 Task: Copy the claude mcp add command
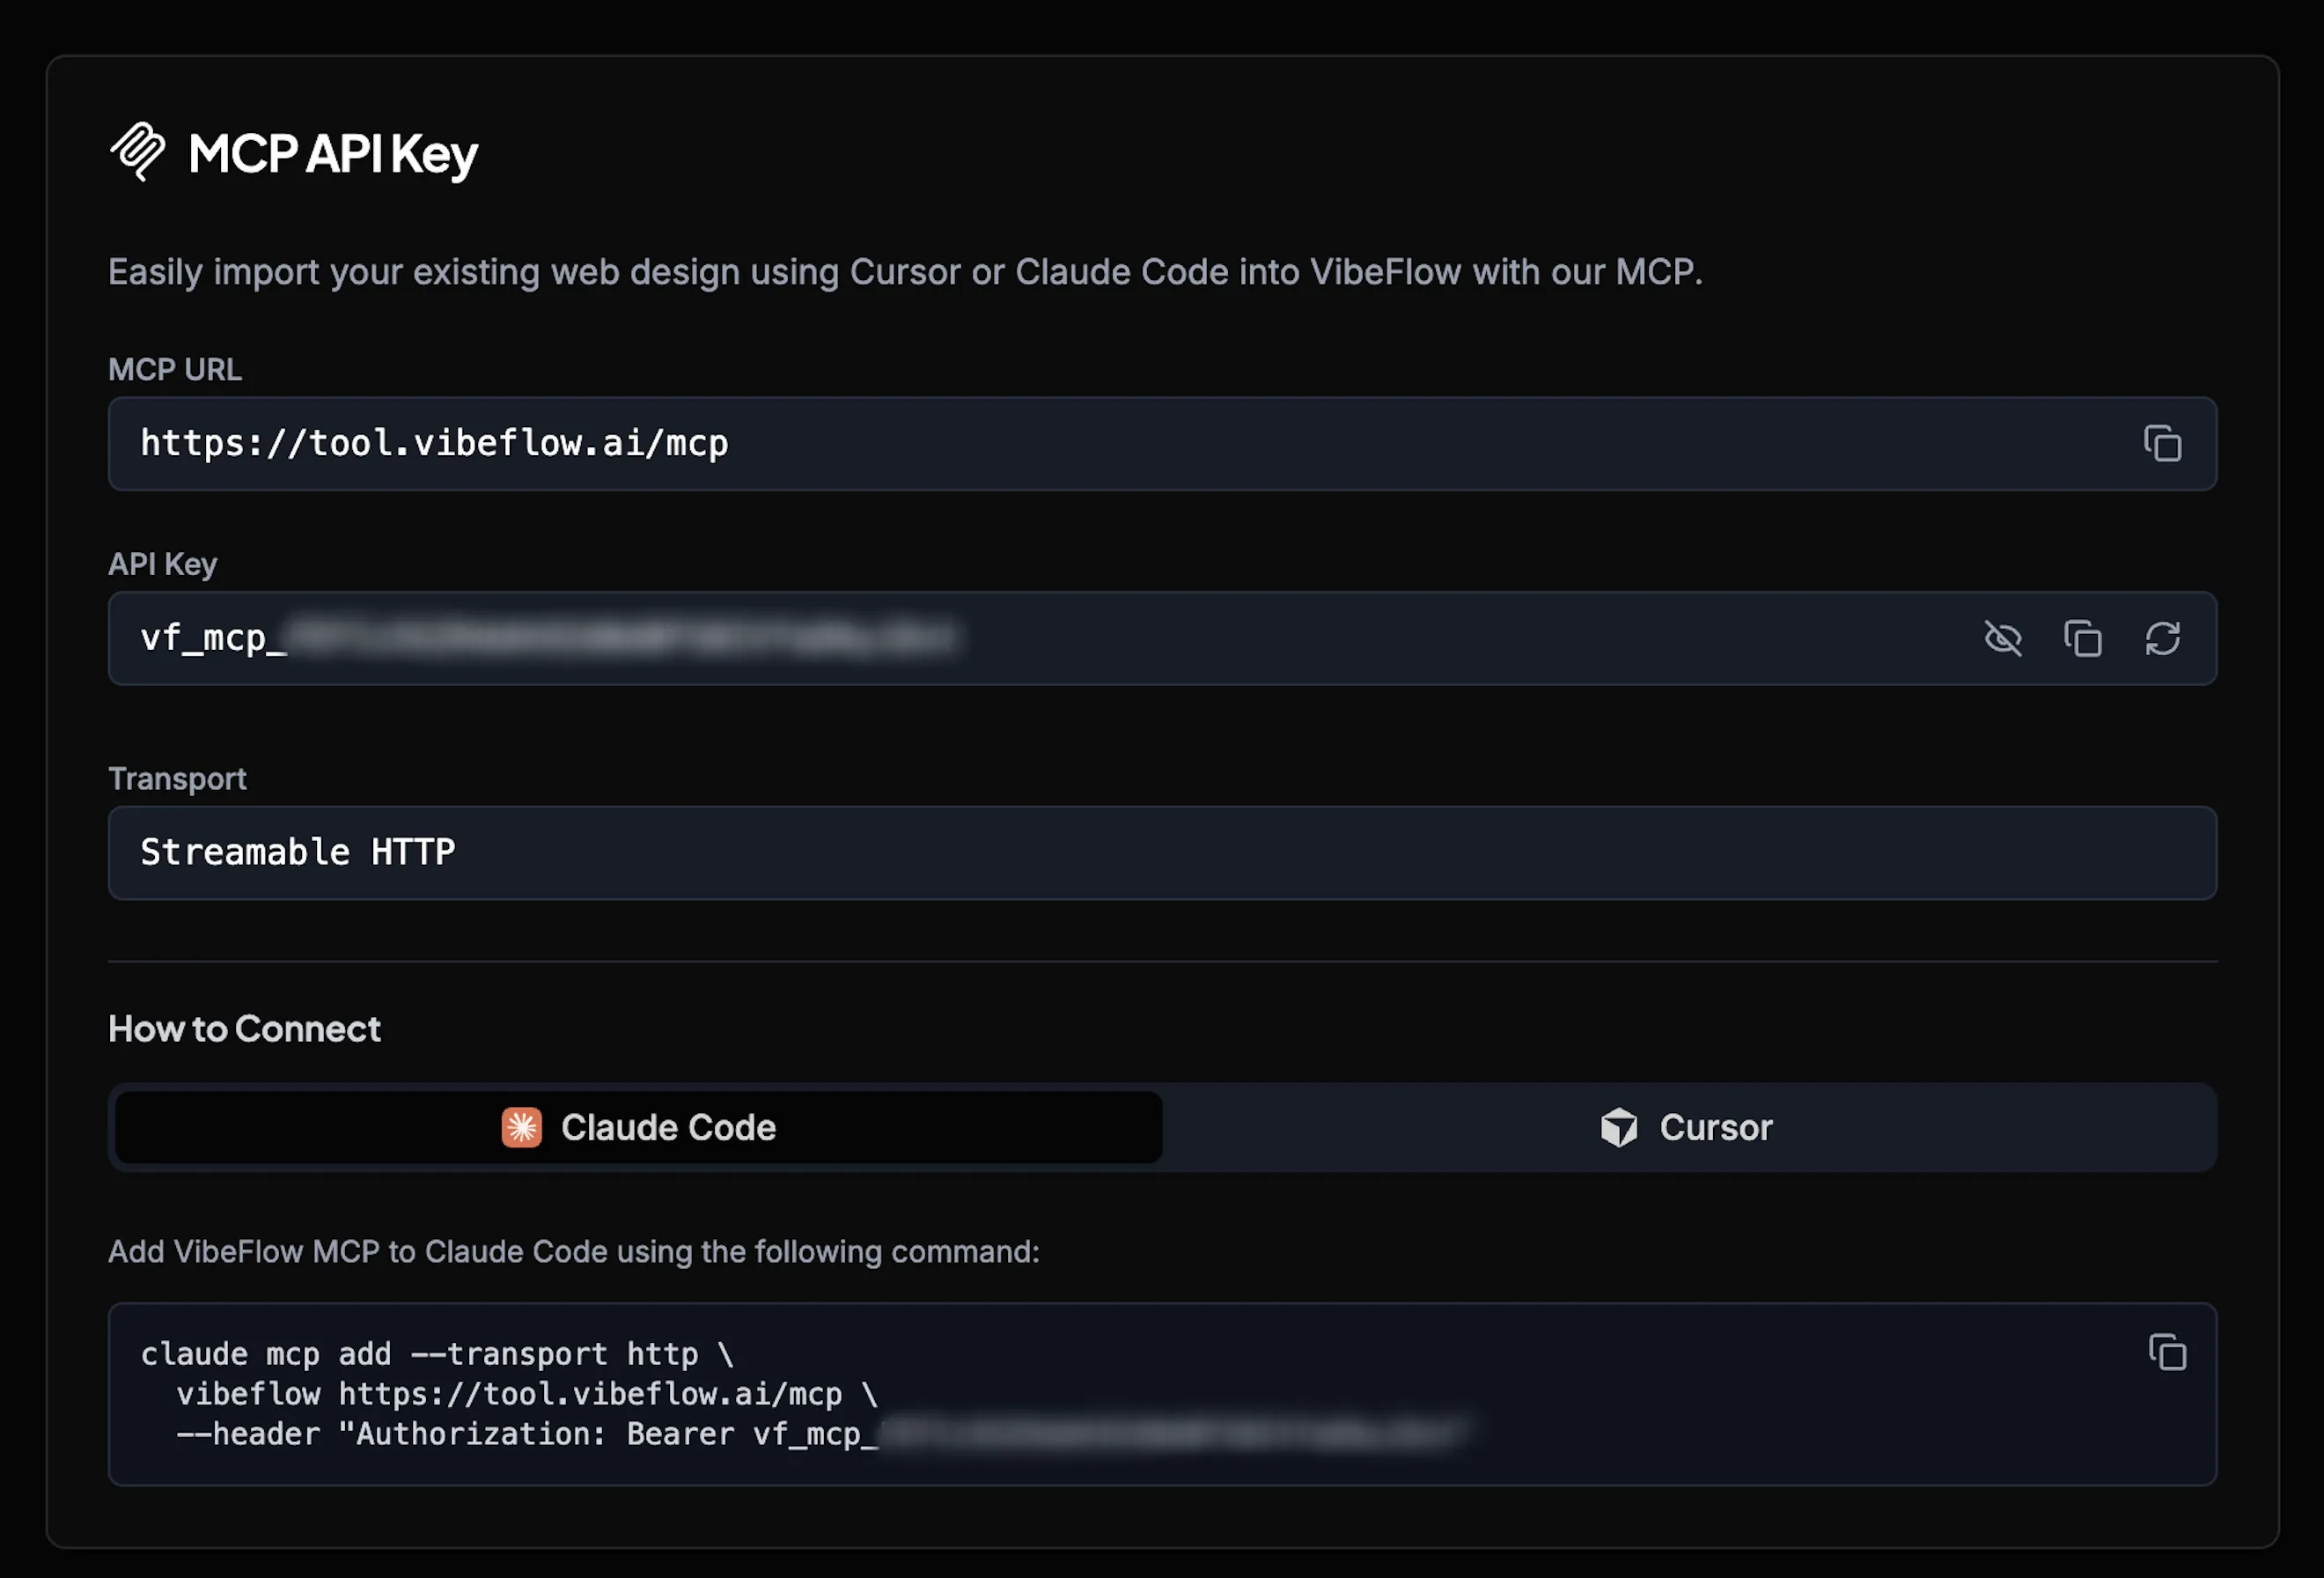(x=2168, y=1352)
